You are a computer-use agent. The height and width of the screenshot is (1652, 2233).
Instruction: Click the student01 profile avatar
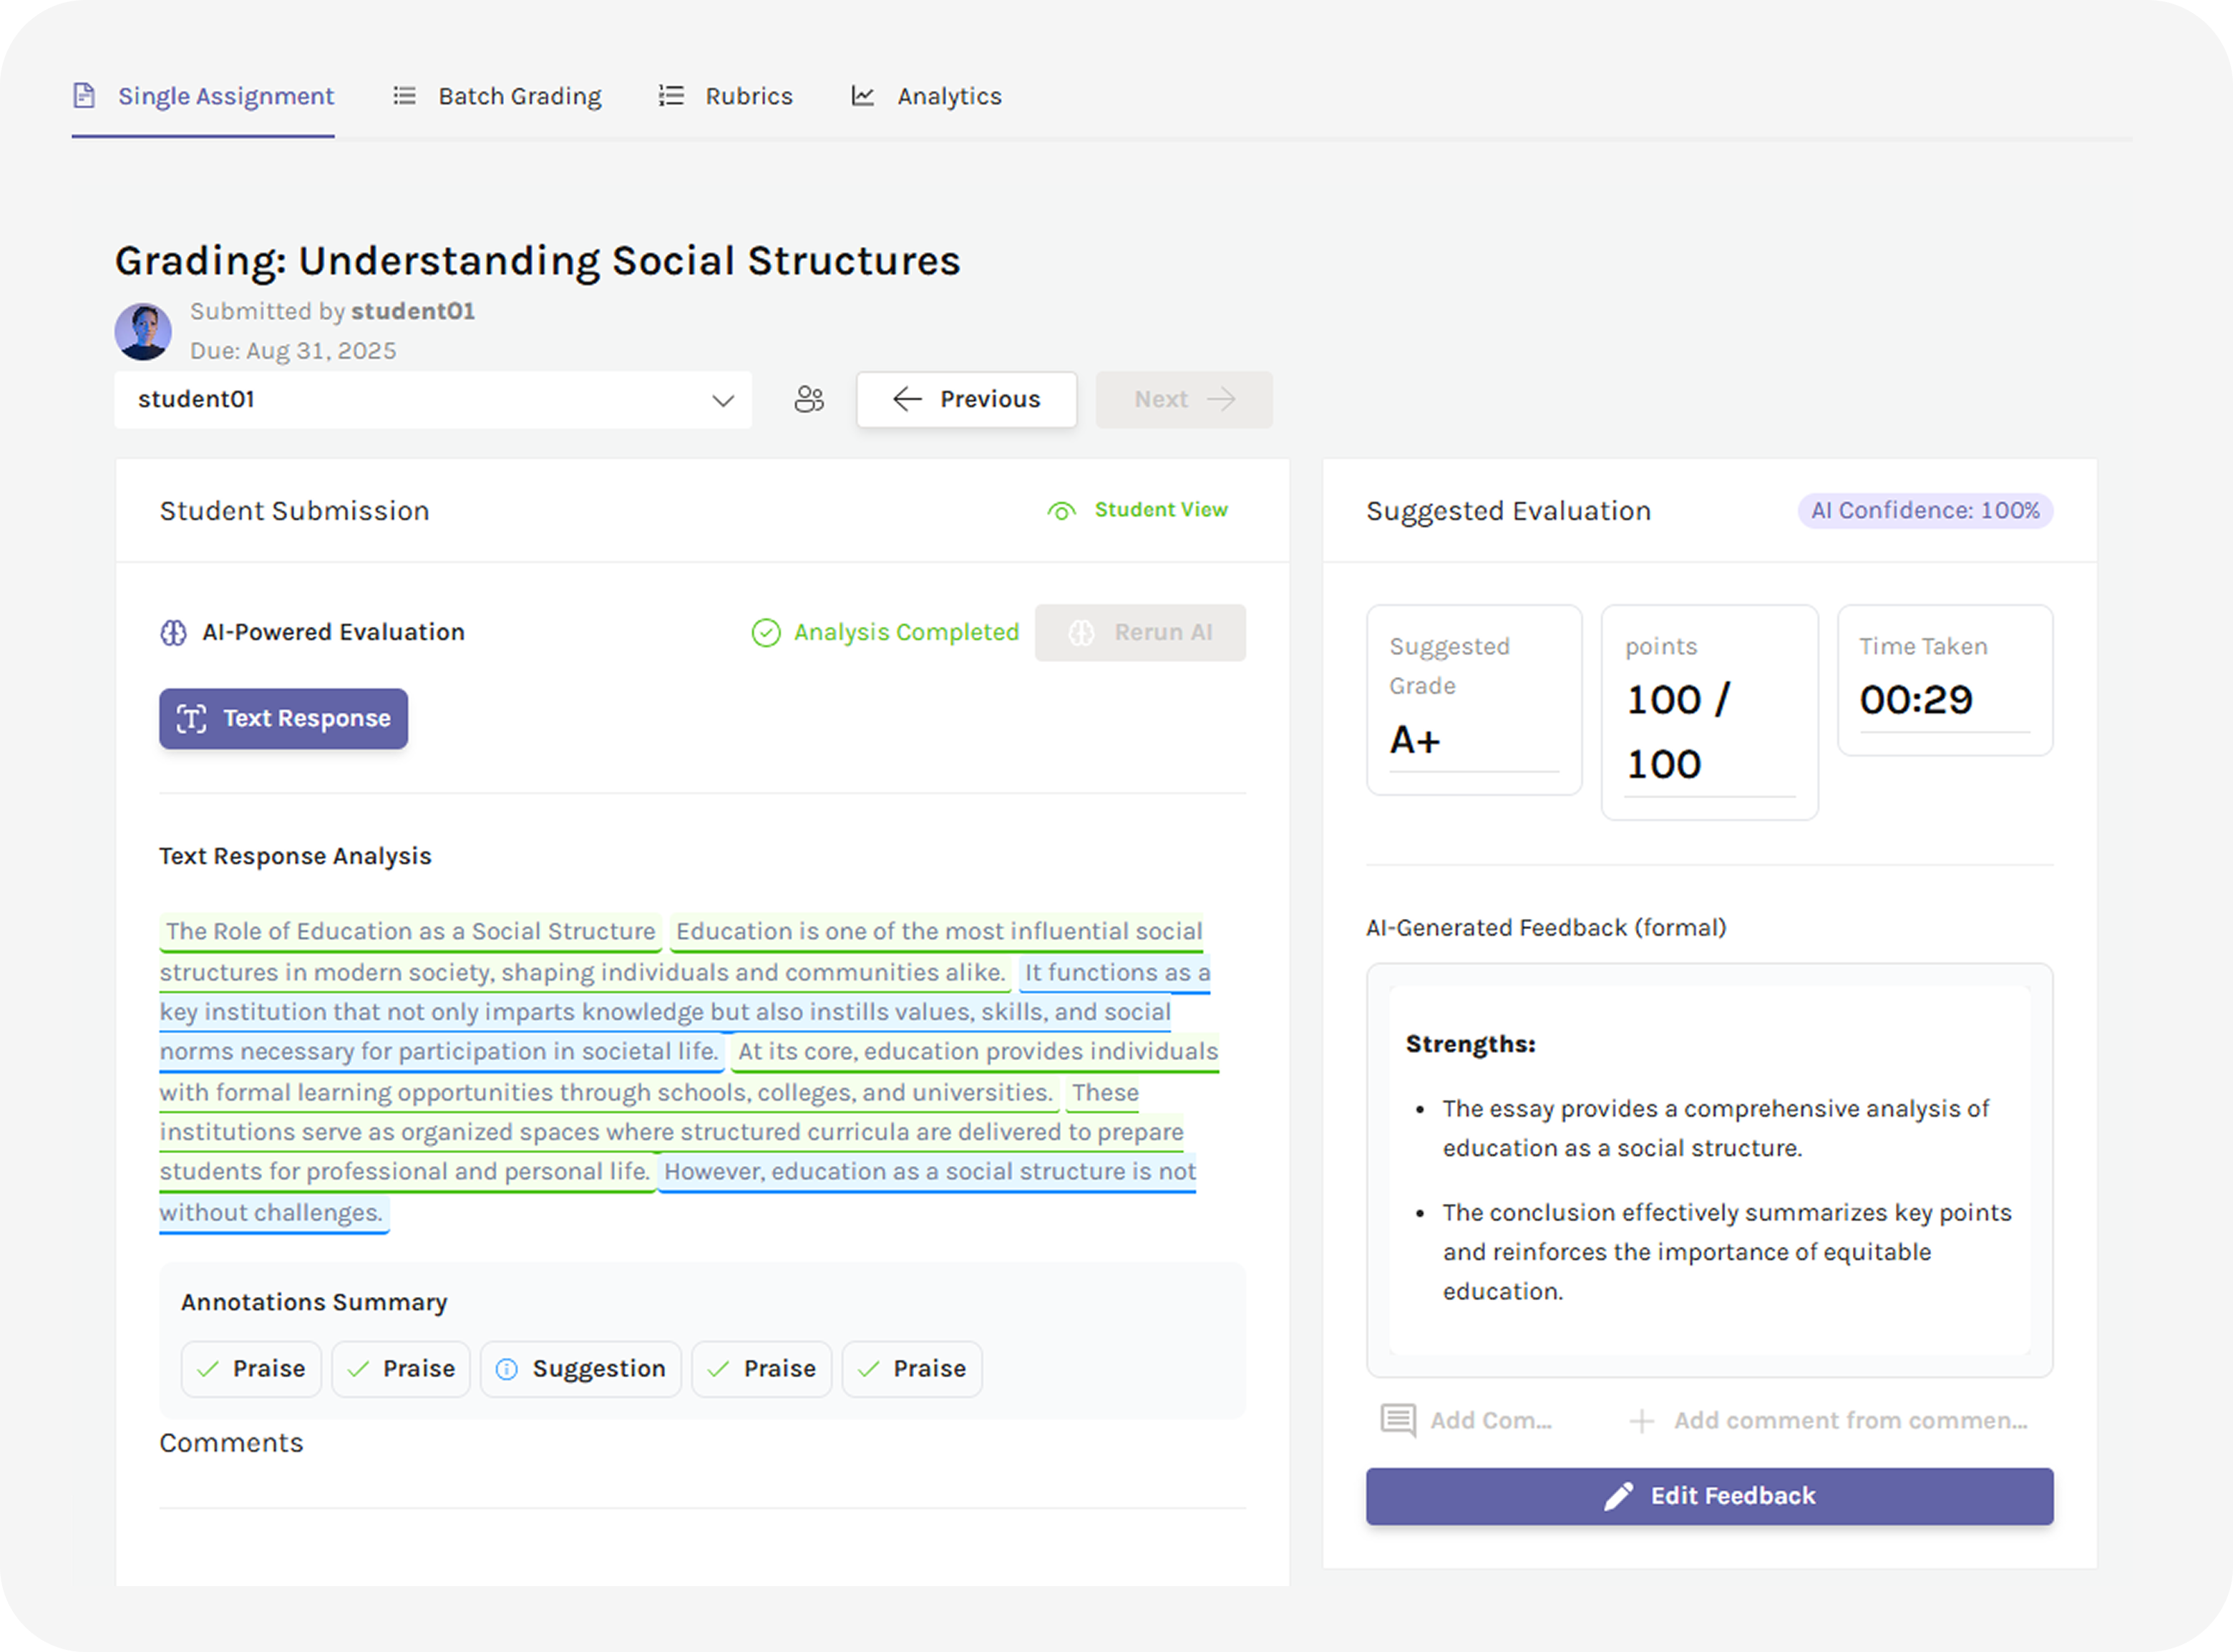pyautogui.click(x=143, y=331)
